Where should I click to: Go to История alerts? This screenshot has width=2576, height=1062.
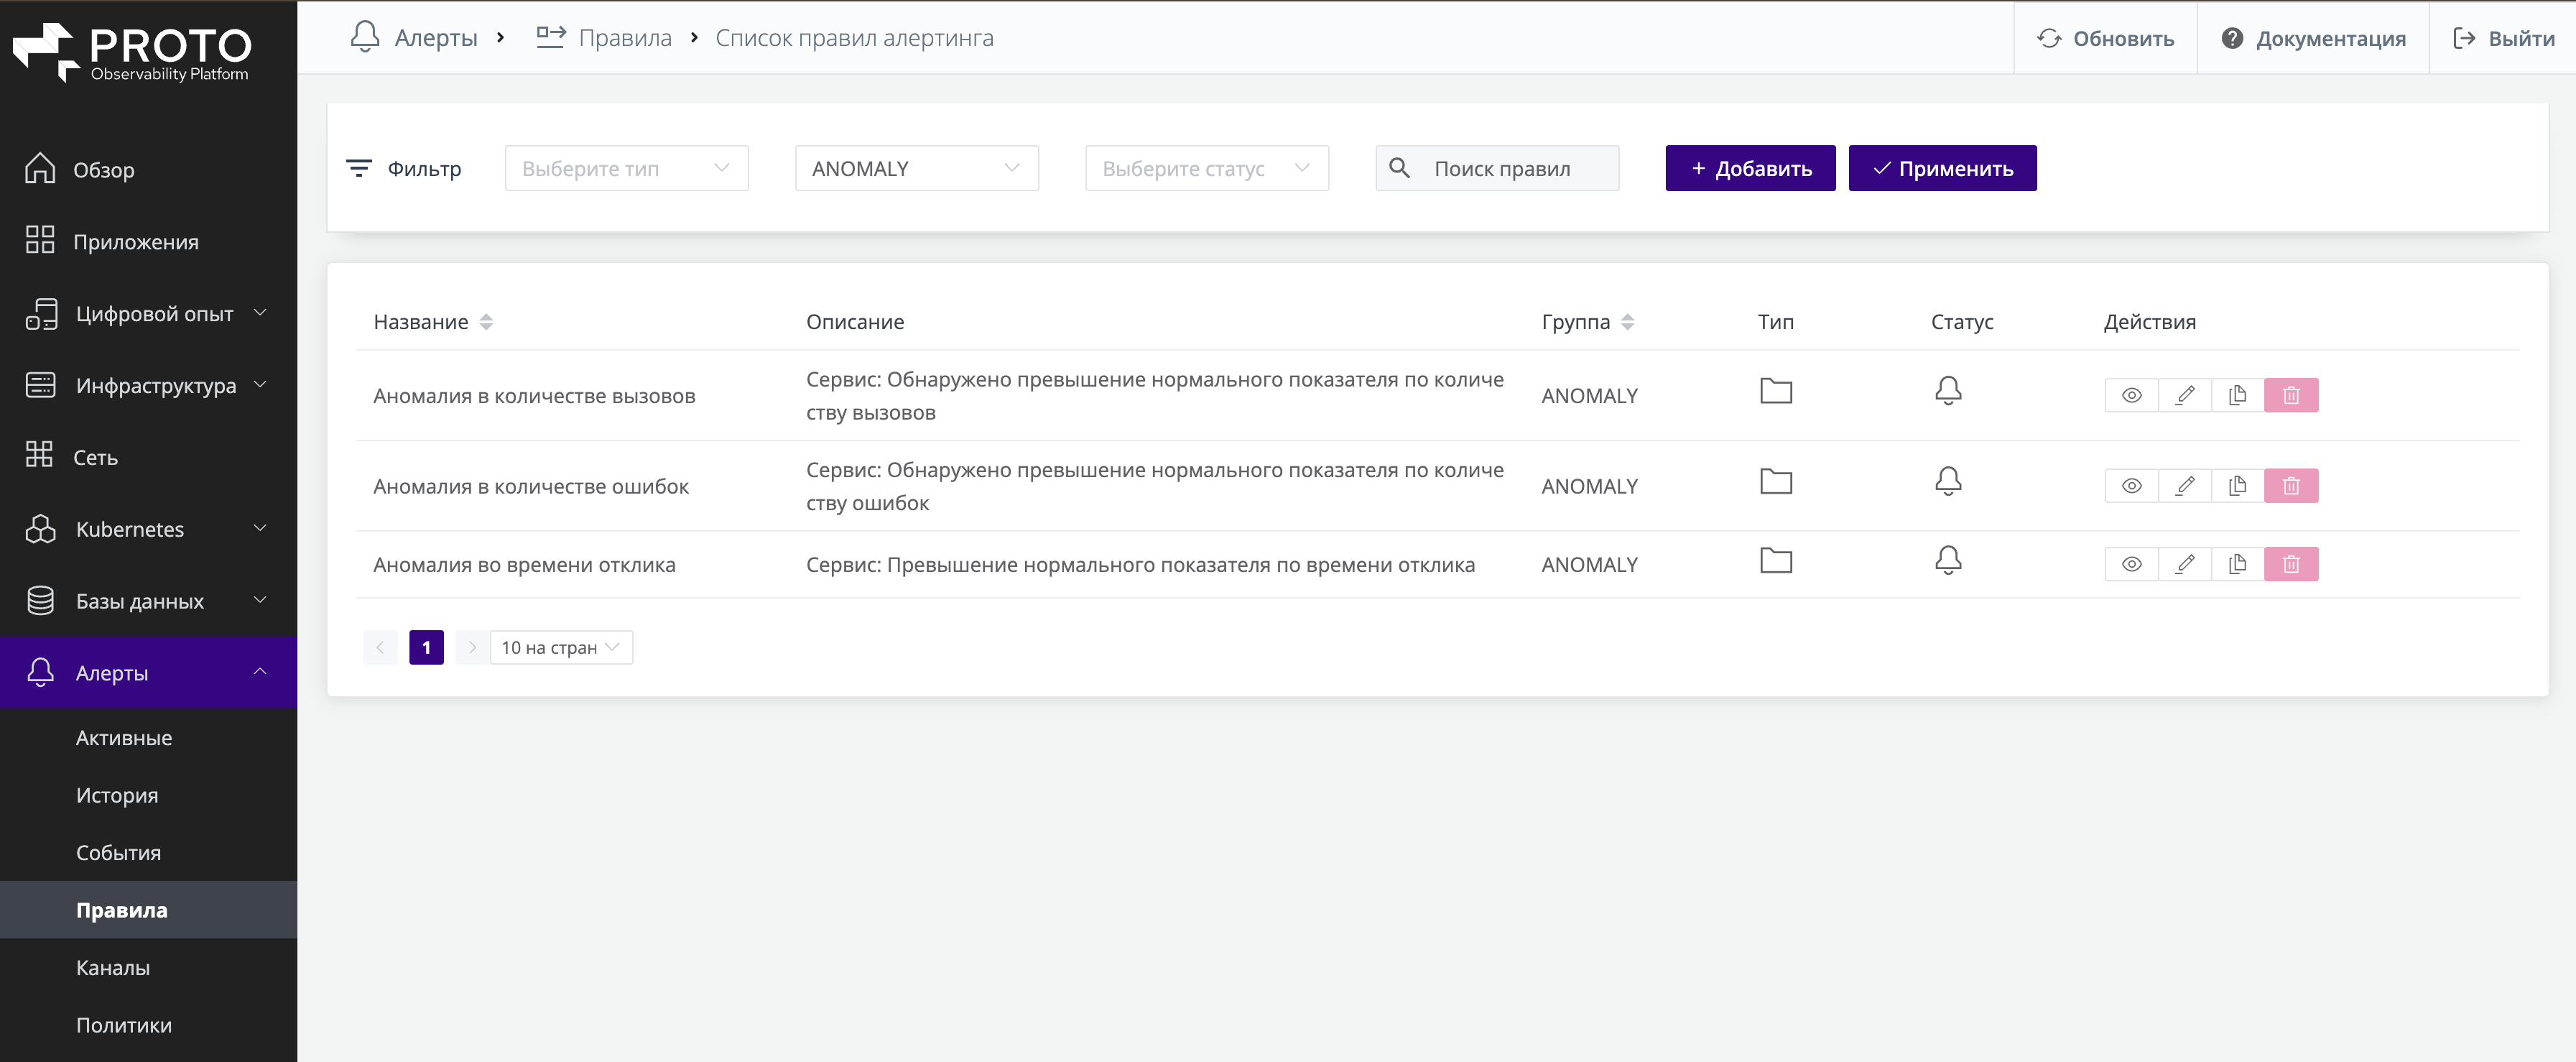148,795
